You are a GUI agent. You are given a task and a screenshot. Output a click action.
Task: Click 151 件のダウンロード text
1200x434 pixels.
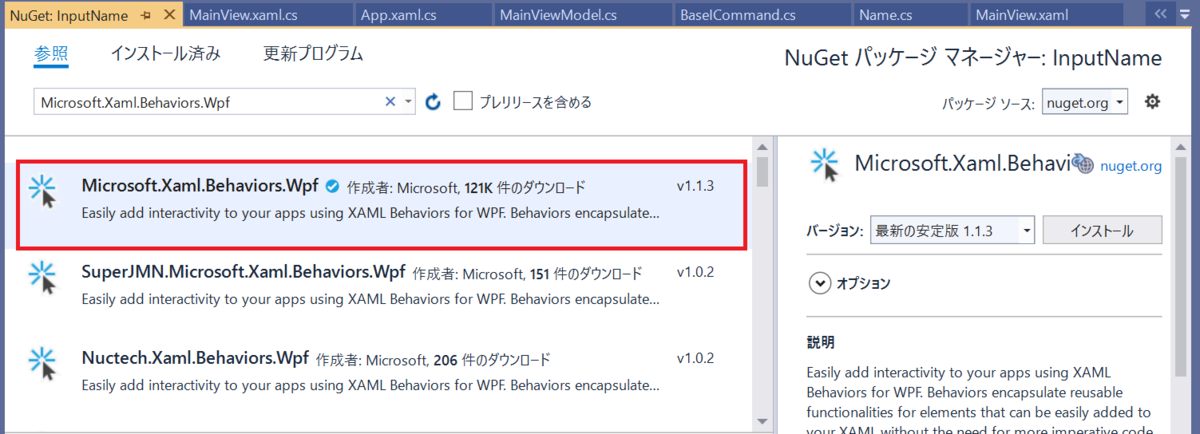pyautogui.click(x=585, y=273)
